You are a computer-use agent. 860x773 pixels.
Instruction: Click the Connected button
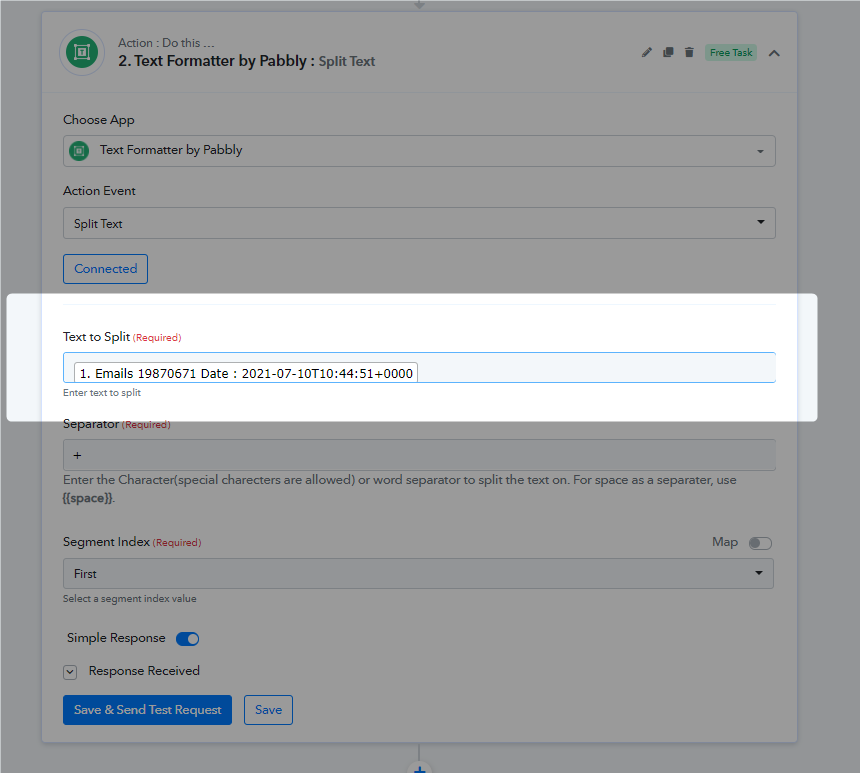point(105,269)
